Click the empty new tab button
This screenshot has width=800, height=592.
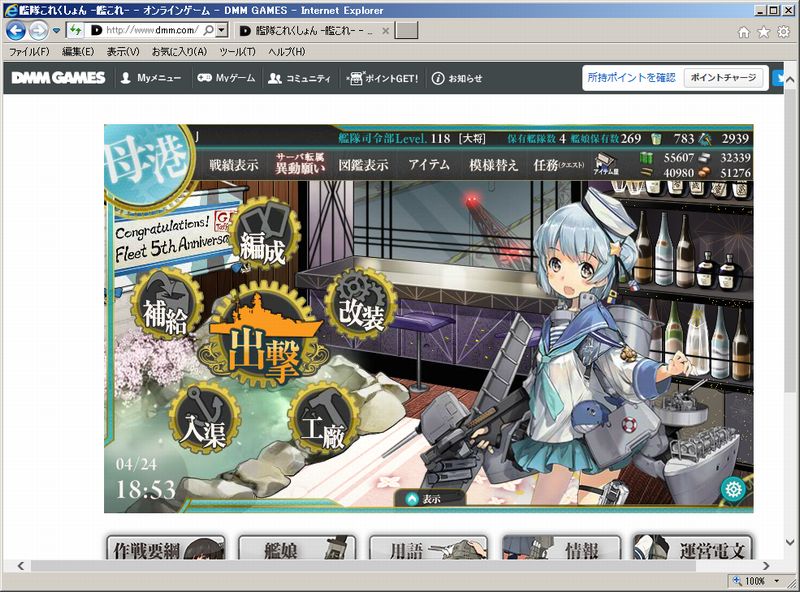(407, 30)
